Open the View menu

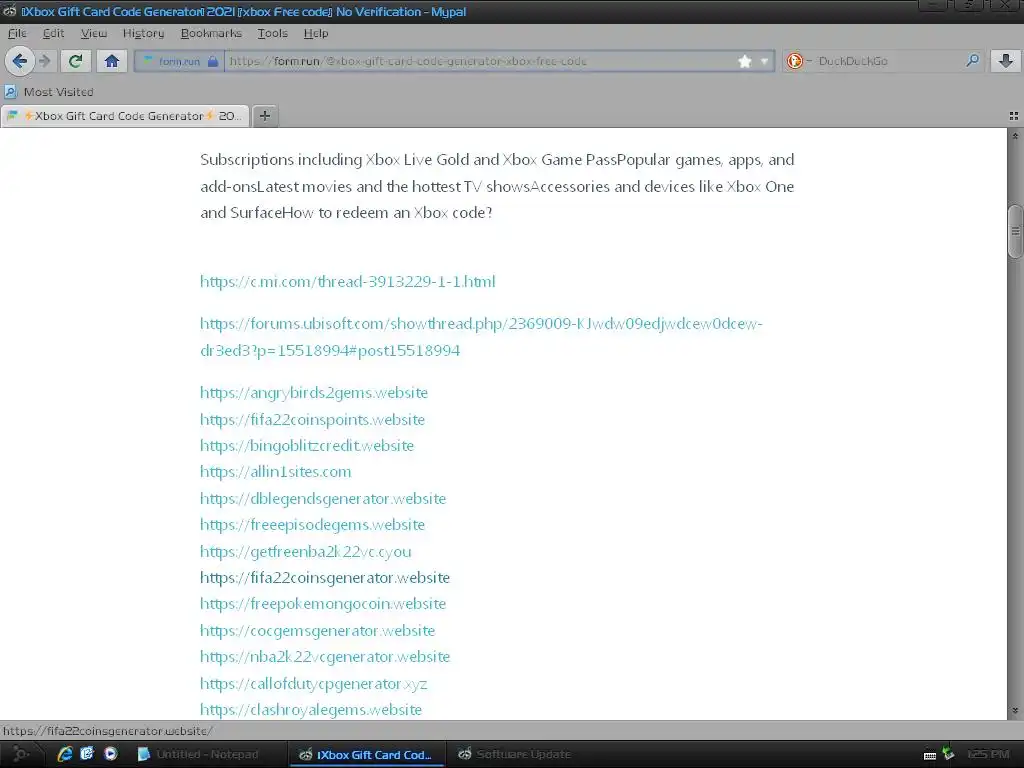point(93,33)
